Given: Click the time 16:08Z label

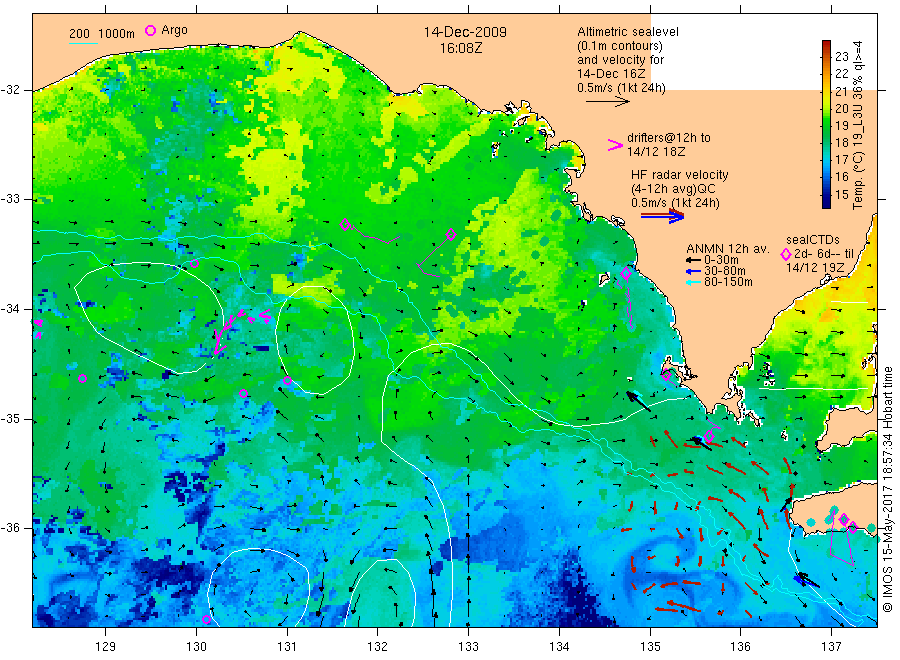Looking at the screenshot, I should coord(461,48).
